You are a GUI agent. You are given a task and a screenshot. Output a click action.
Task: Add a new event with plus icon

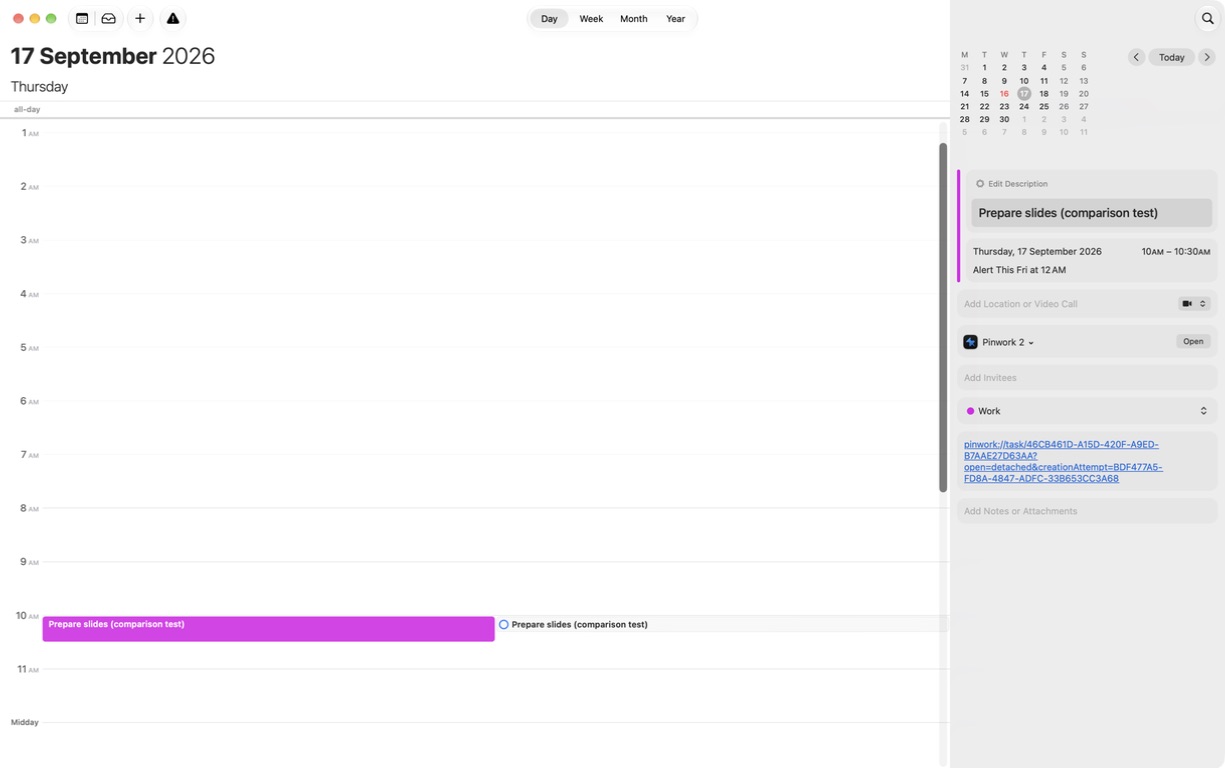click(140, 18)
